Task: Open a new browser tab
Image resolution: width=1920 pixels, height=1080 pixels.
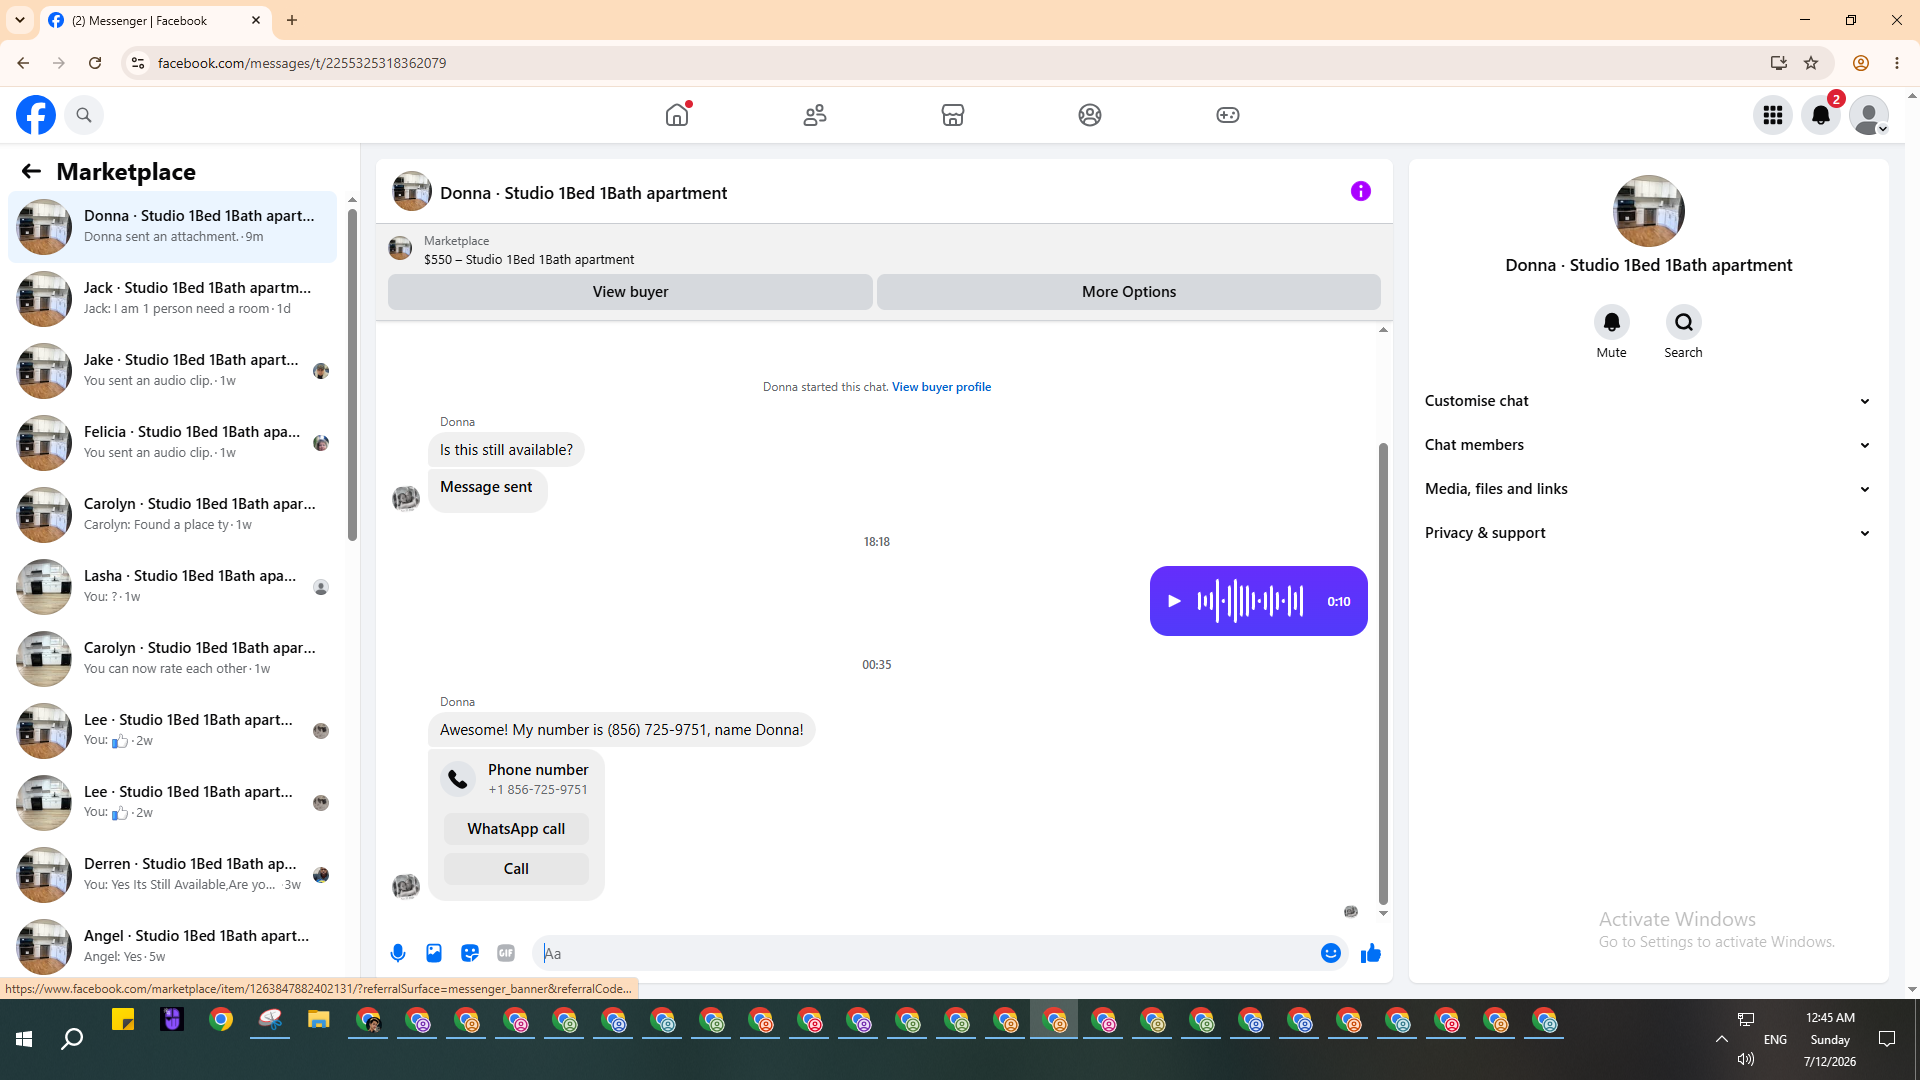Action: pyautogui.click(x=292, y=20)
